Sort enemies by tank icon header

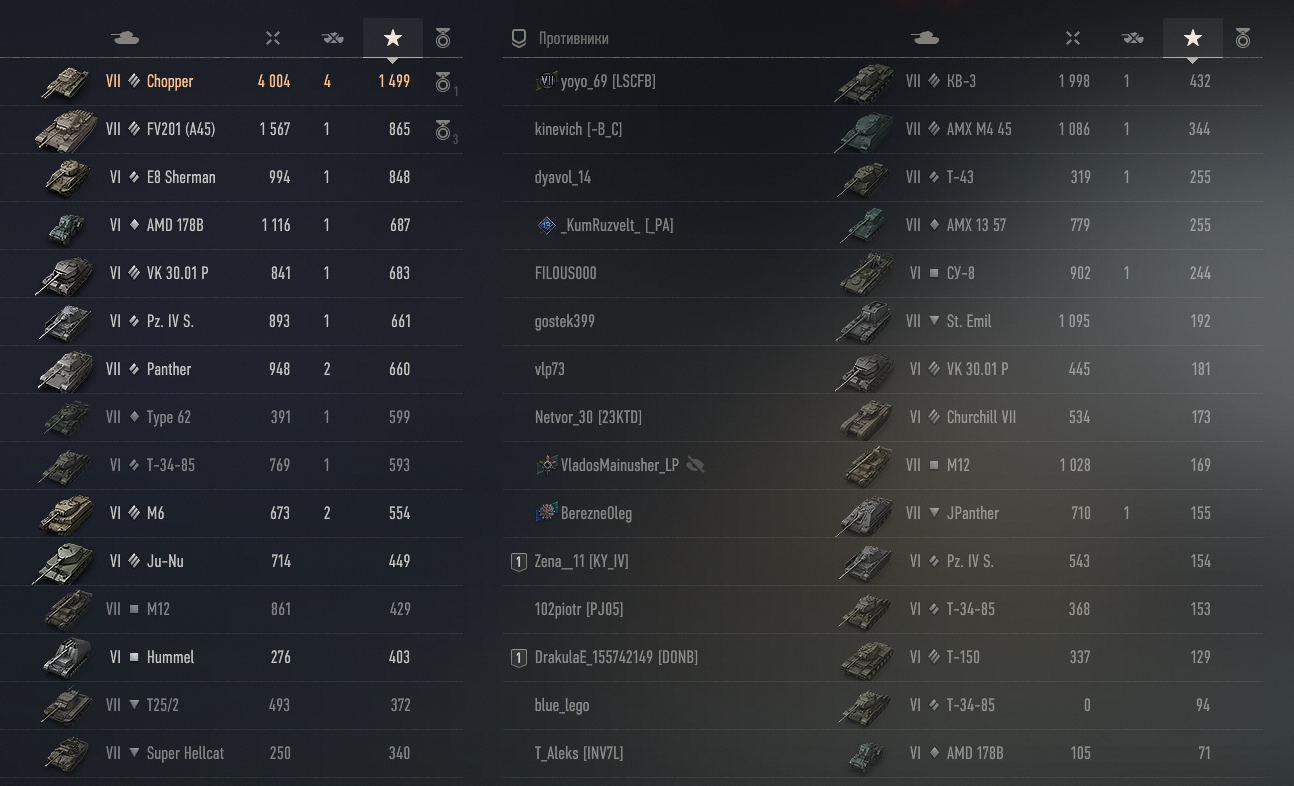tap(925, 38)
